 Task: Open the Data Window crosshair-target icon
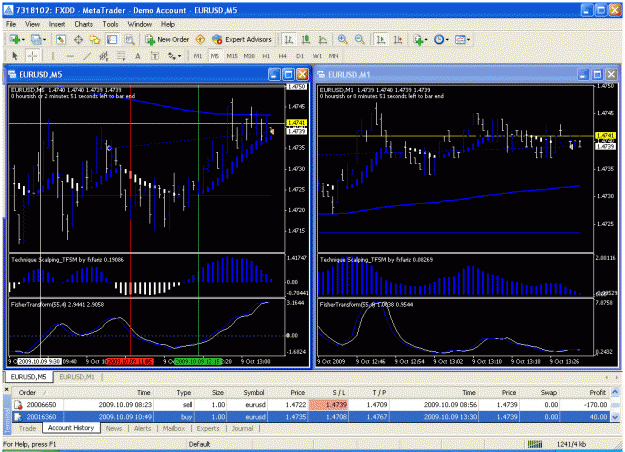pos(78,39)
